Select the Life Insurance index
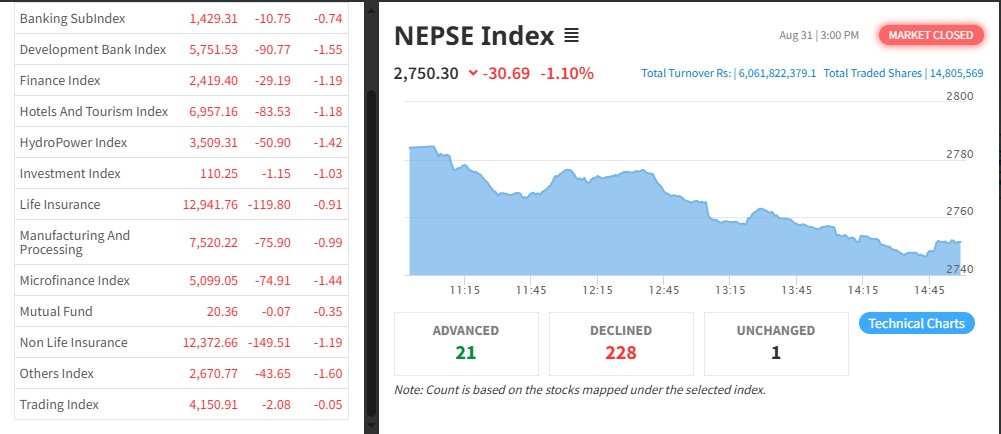The width and height of the screenshot is (1001, 434). [x=60, y=204]
